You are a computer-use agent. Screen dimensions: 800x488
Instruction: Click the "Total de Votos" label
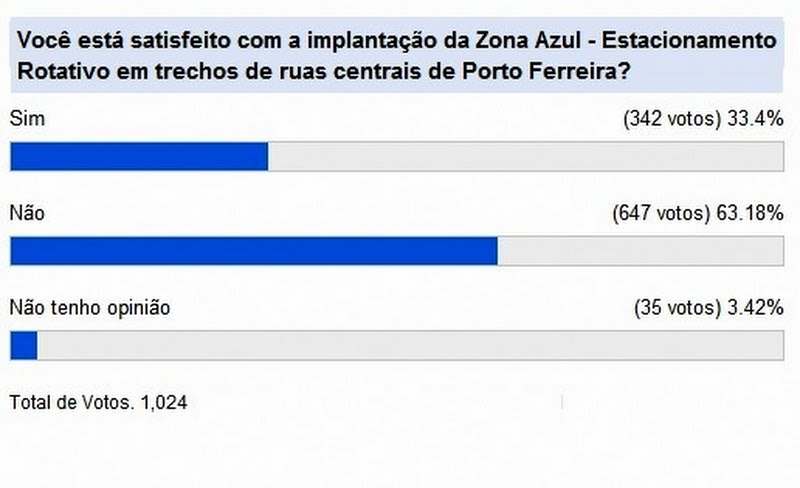70,402
